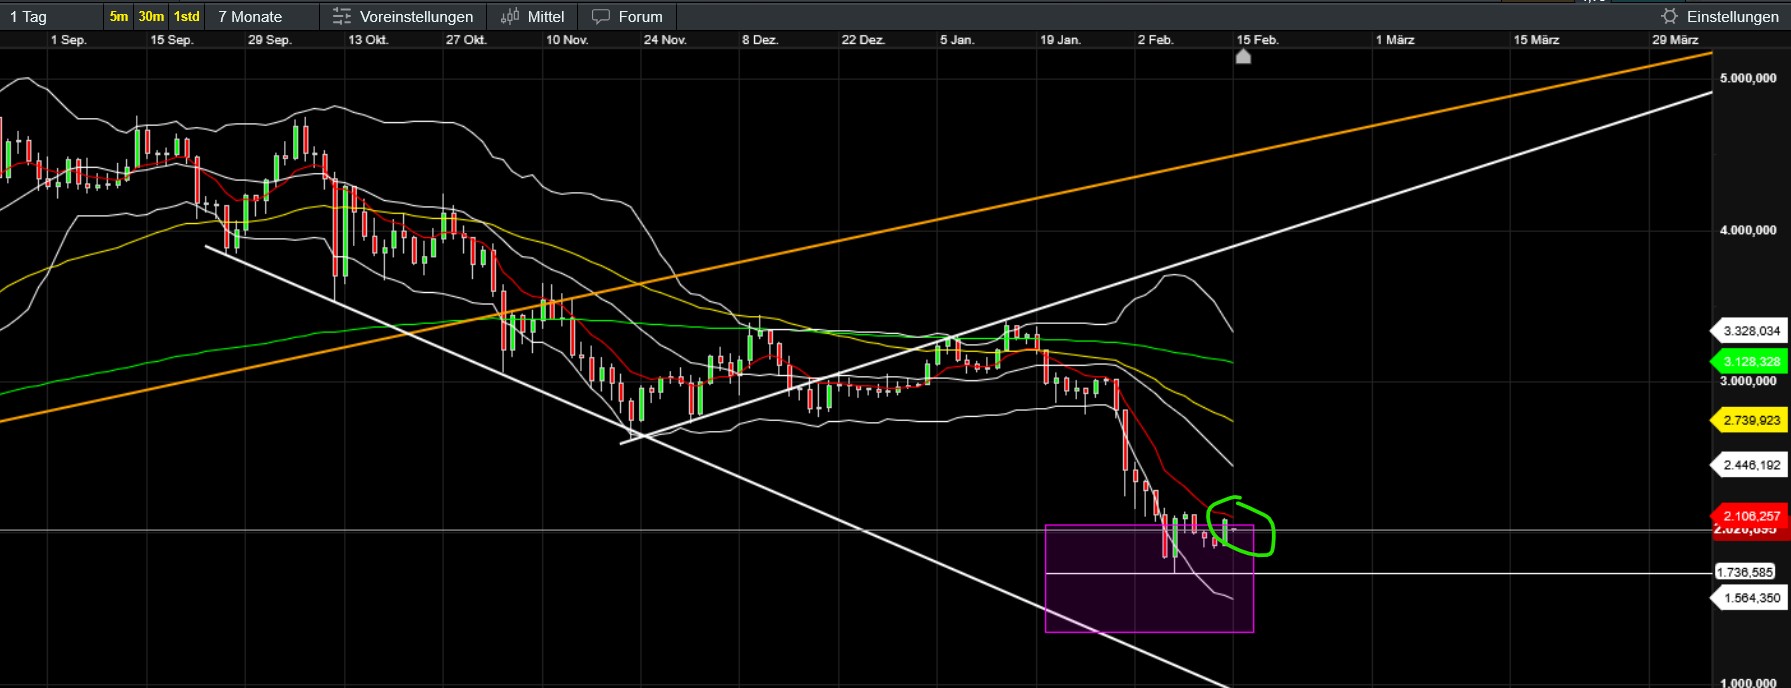Select the green 3.128,328 price label

[x=1751, y=361]
